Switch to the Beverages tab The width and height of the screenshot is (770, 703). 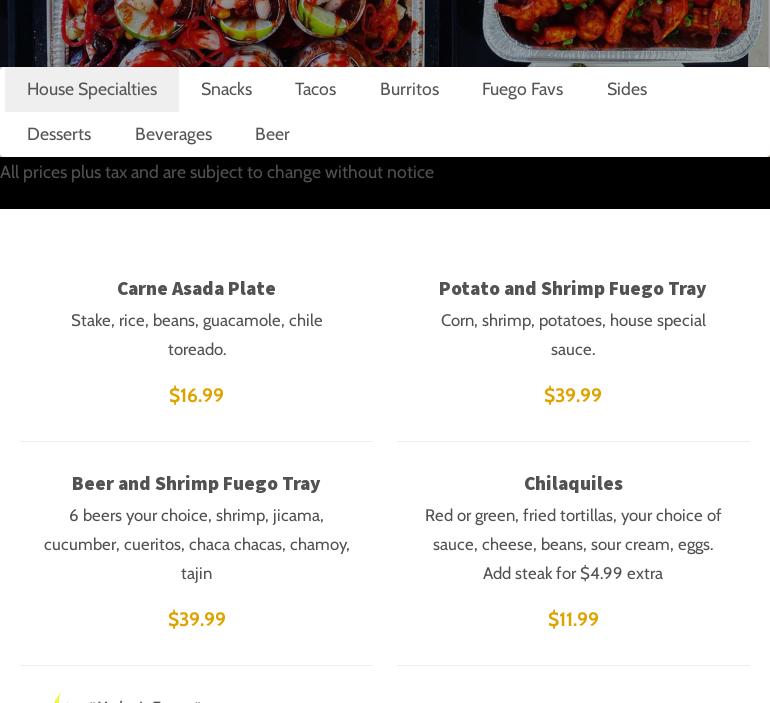173,134
